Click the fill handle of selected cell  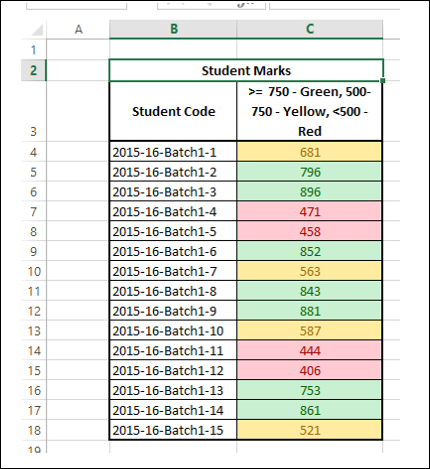click(x=382, y=81)
